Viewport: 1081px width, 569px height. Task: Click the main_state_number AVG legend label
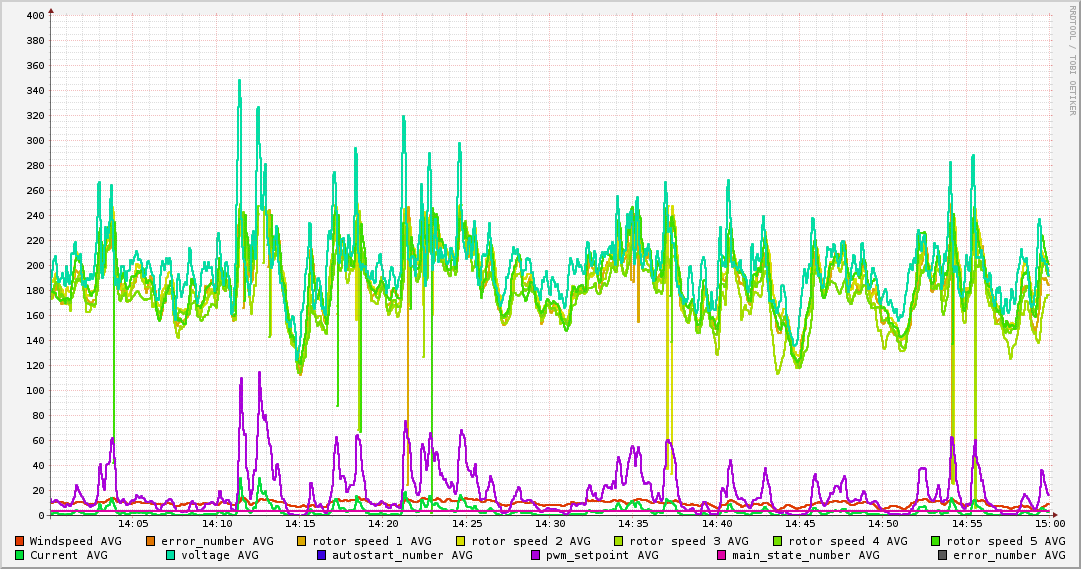coord(806,555)
